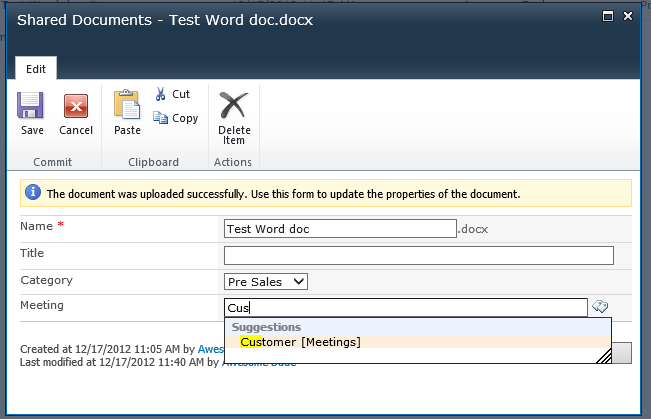Click the blue info icon in notification bar
Screen dimensions: 651x419
(x=33, y=193)
